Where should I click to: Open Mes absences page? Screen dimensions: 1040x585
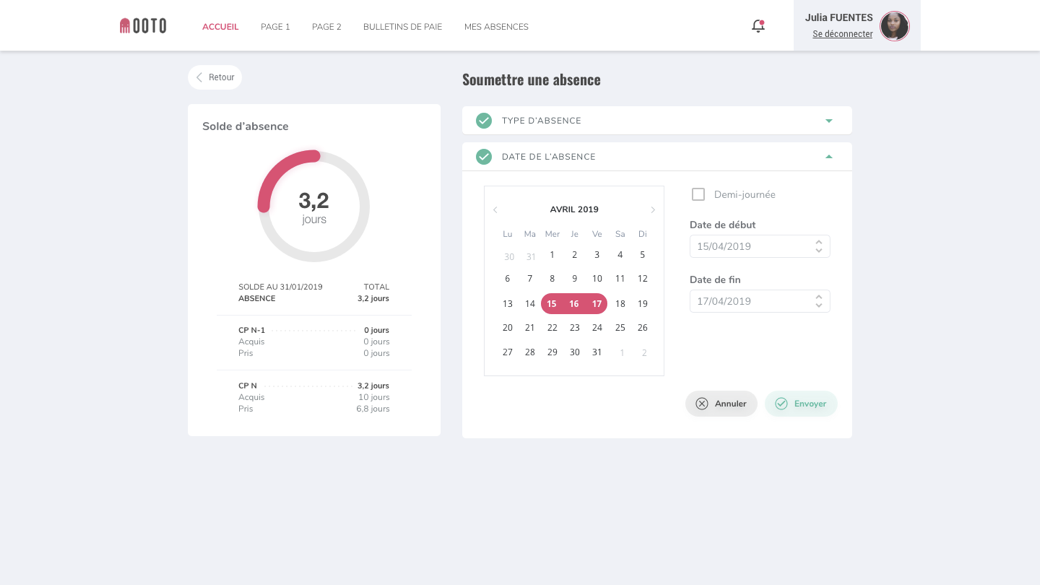point(496,27)
